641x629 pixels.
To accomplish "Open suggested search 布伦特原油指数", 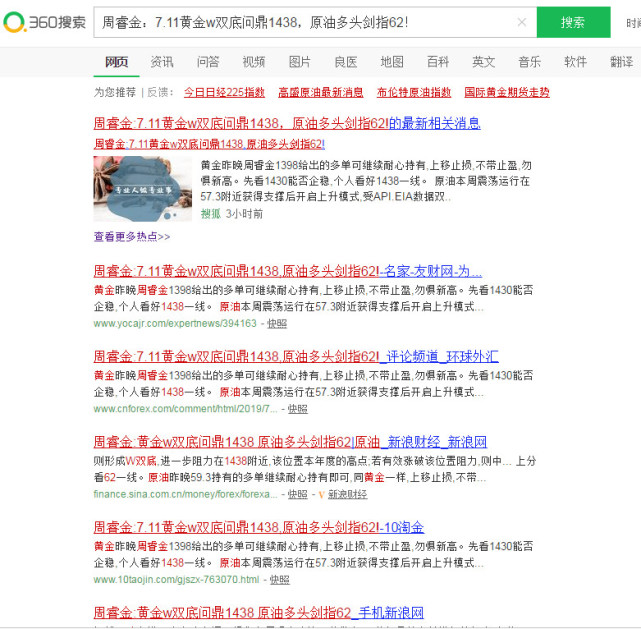I will (x=414, y=92).
